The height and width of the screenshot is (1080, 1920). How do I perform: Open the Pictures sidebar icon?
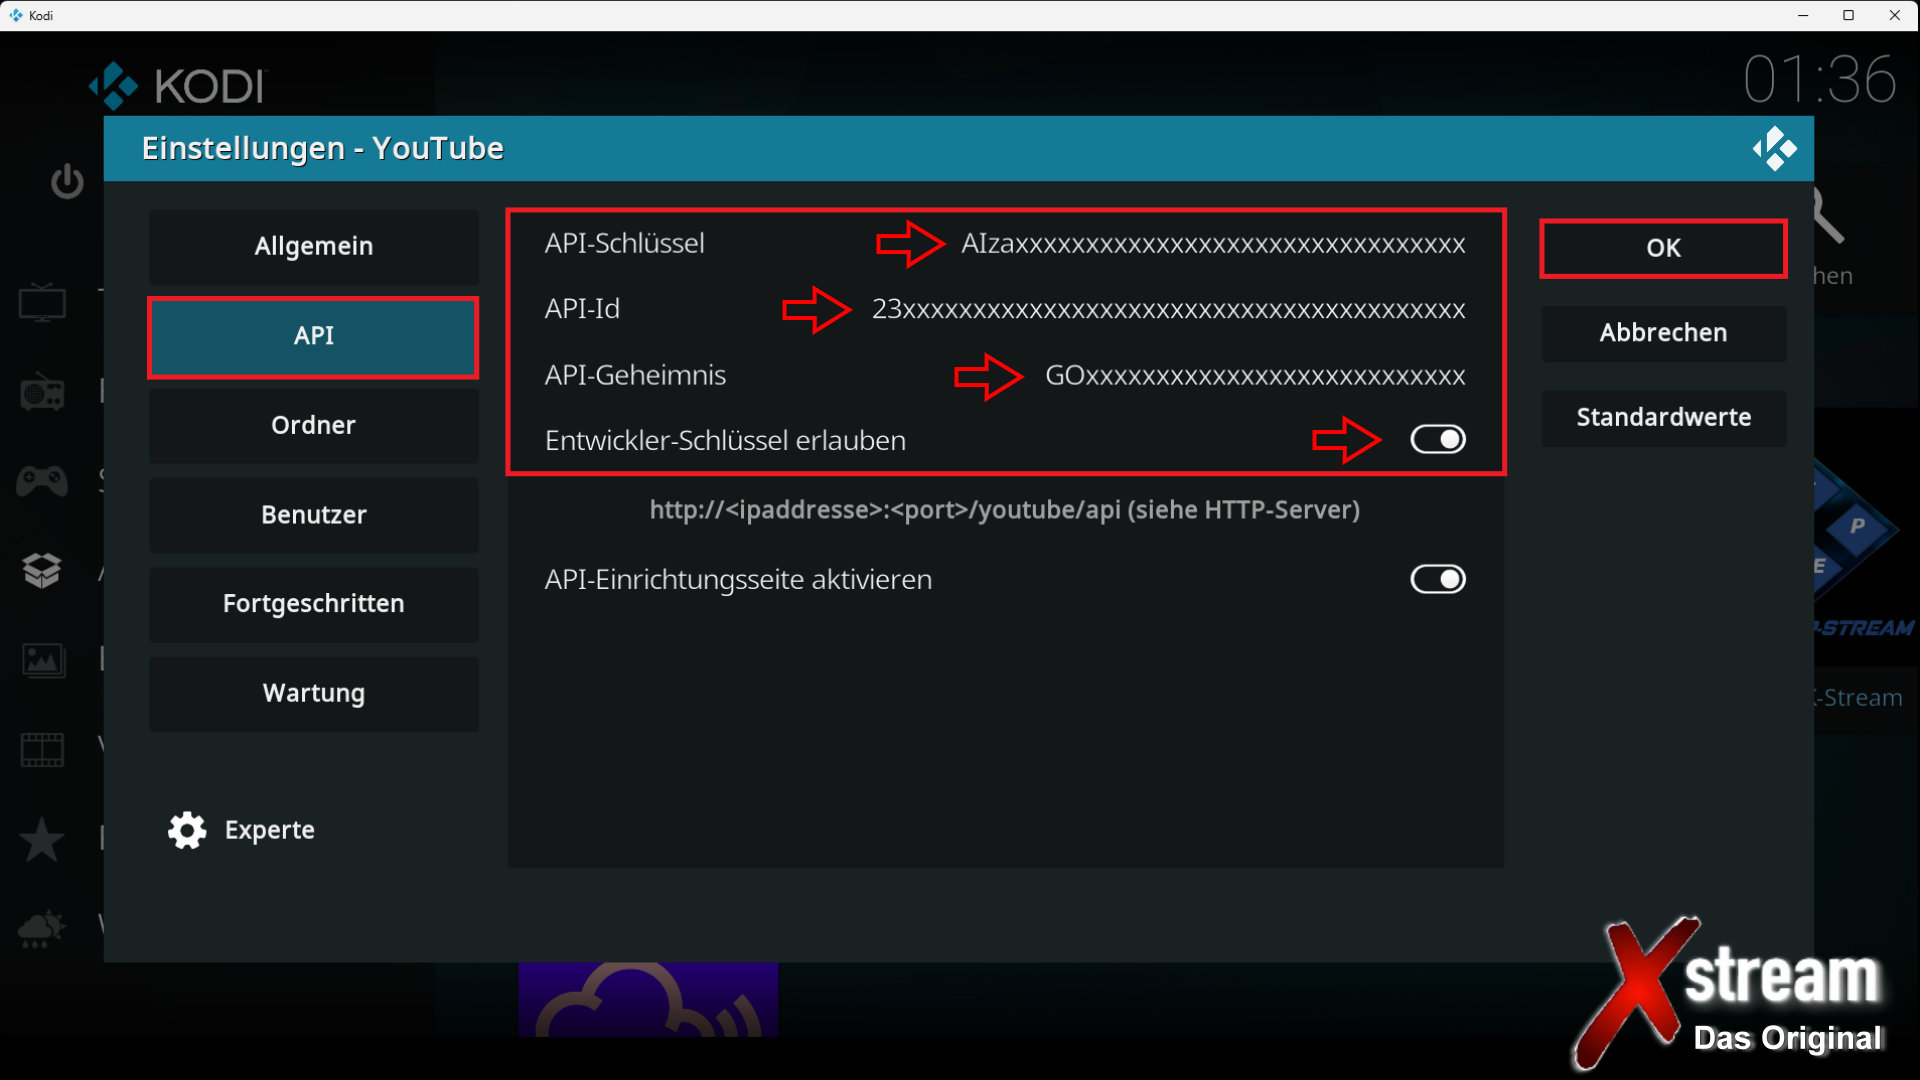tap(42, 660)
